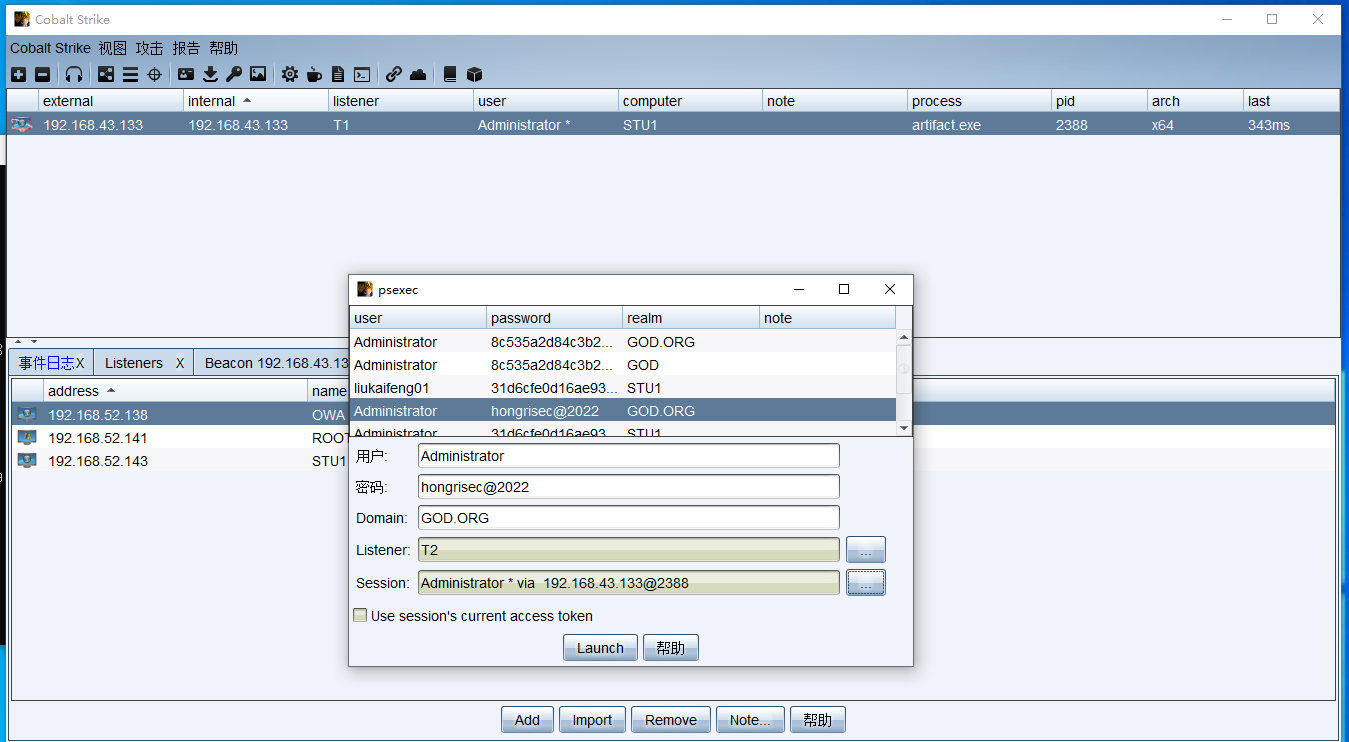Click computer icon beside 192.168.52.138
The height and width of the screenshot is (742, 1349).
27,414
